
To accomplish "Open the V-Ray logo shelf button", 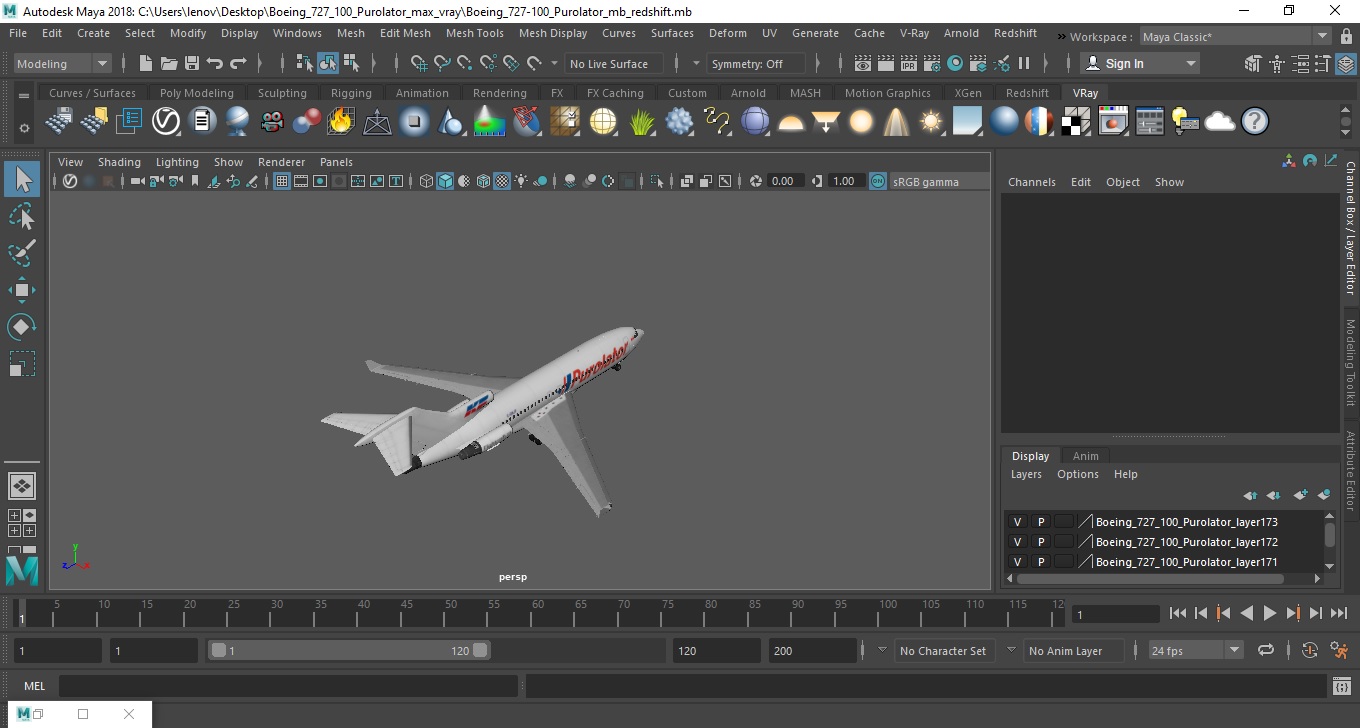I will click(166, 122).
